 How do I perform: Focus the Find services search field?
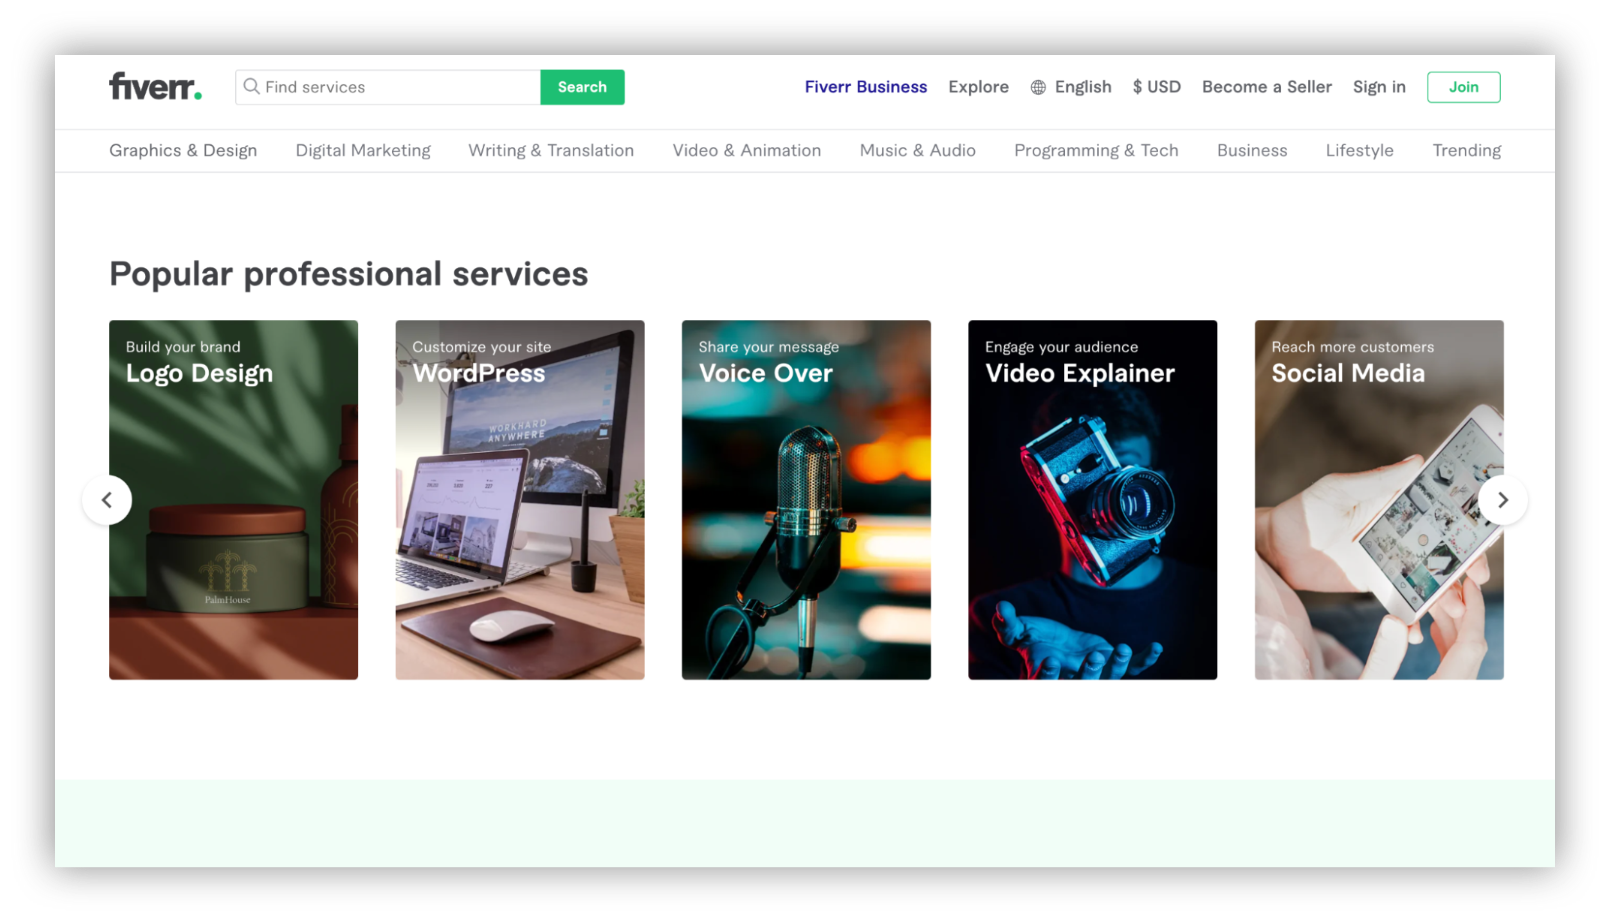coord(388,87)
